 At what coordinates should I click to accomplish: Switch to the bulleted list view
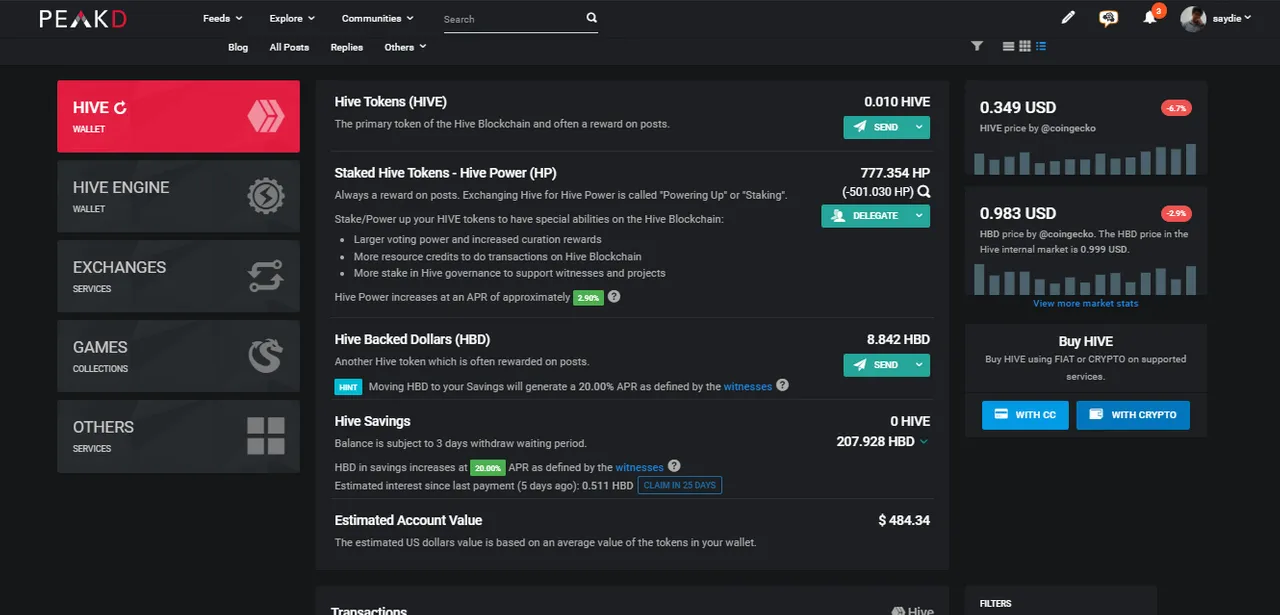click(x=1041, y=46)
